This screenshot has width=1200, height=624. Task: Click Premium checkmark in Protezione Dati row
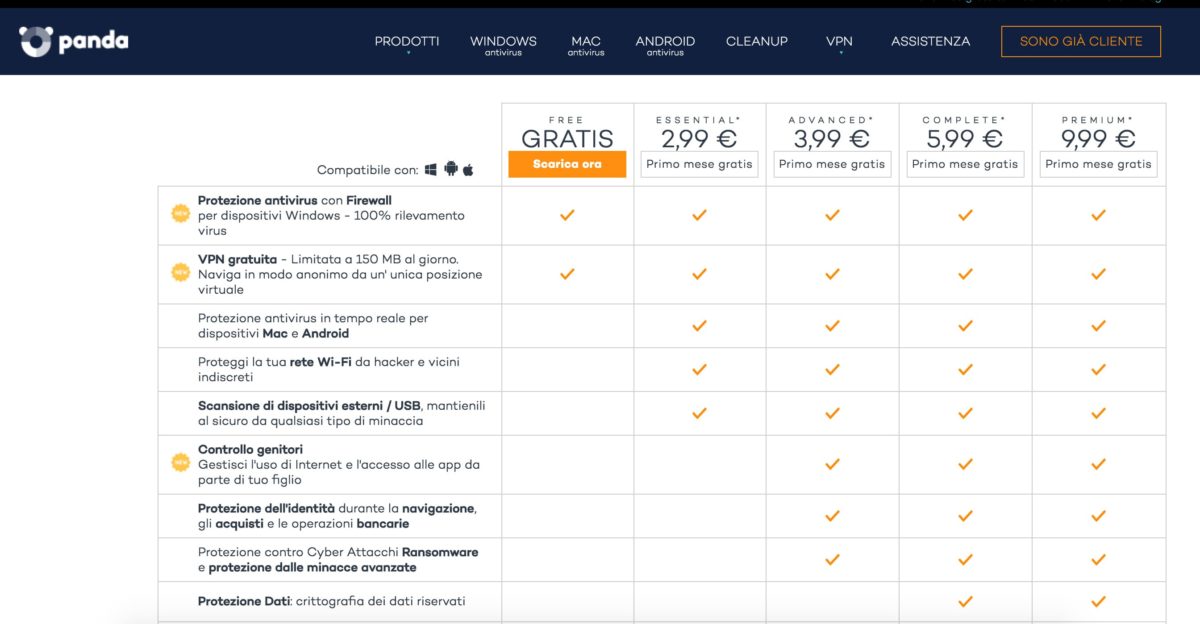pos(1098,601)
